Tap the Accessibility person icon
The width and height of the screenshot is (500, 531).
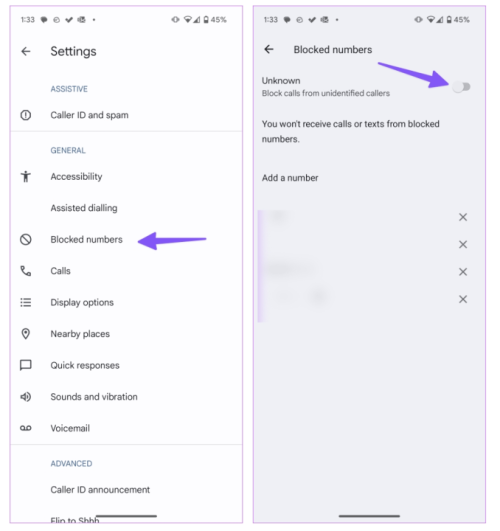click(x=26, y=176)
